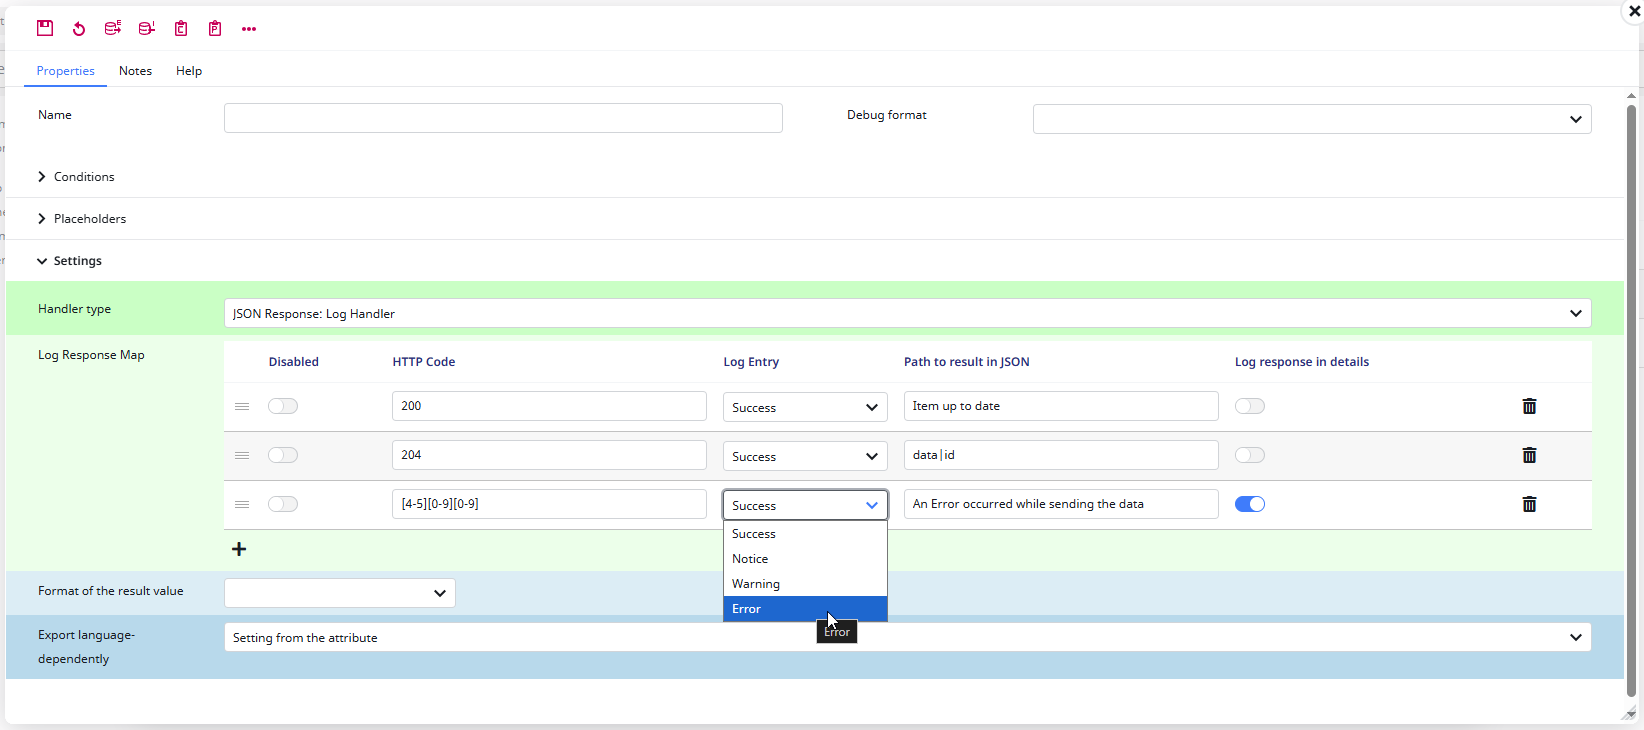The image size is (1644, 730).
Task: Click the 'Path to result in JSON' header
Action: pos(966,362)
